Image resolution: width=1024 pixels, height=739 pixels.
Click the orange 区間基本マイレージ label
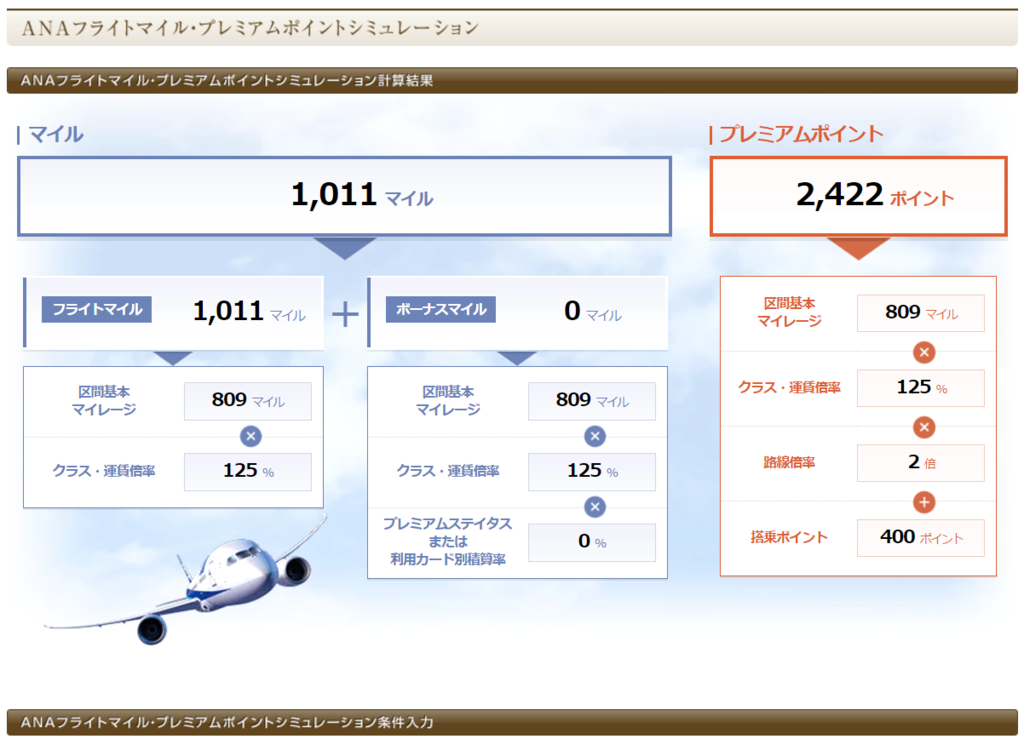click(790, 312)
